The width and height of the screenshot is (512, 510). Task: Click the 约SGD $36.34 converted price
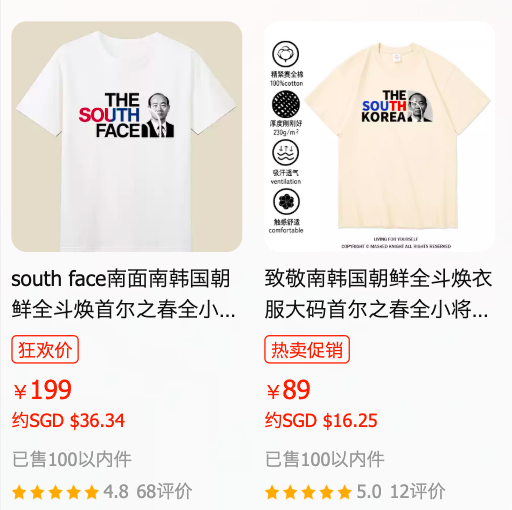pyautogui.click(x=68, y=420)
